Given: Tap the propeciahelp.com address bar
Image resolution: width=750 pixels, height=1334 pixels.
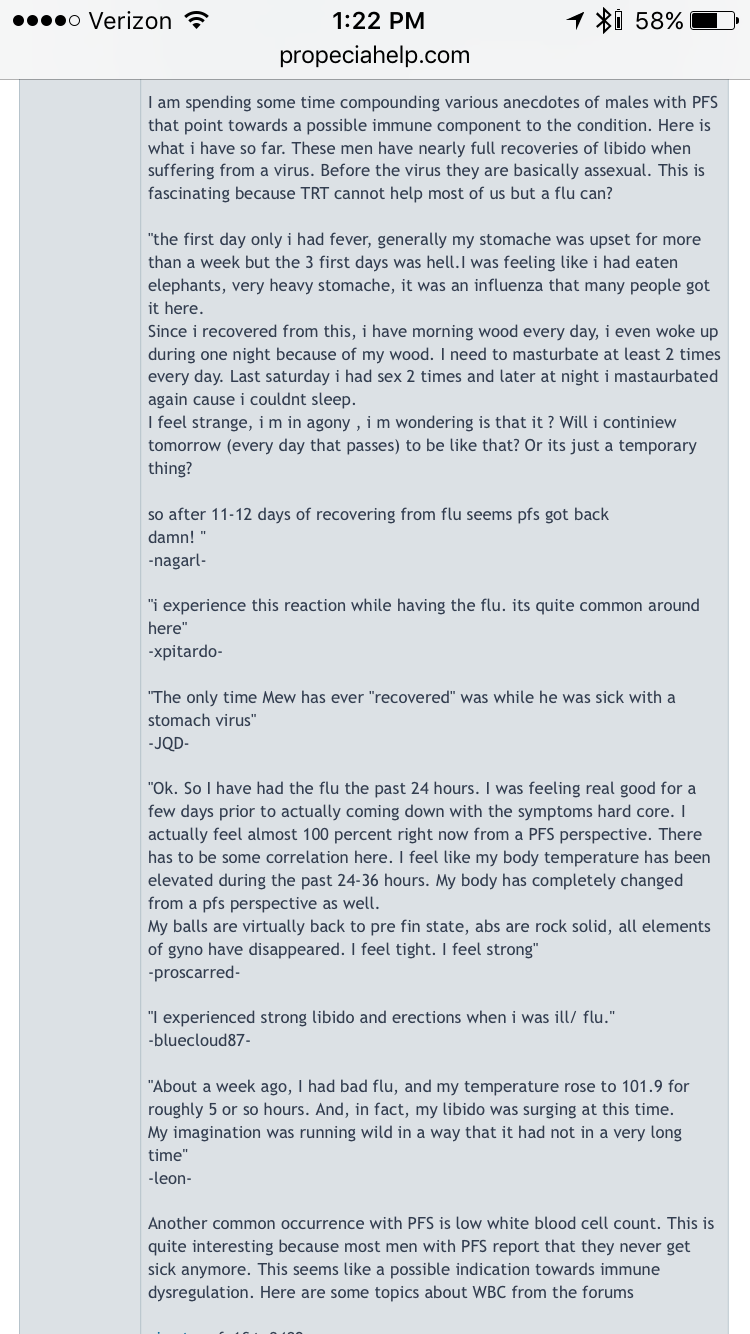Looking at the screenshot, I should tap(375, 56).
